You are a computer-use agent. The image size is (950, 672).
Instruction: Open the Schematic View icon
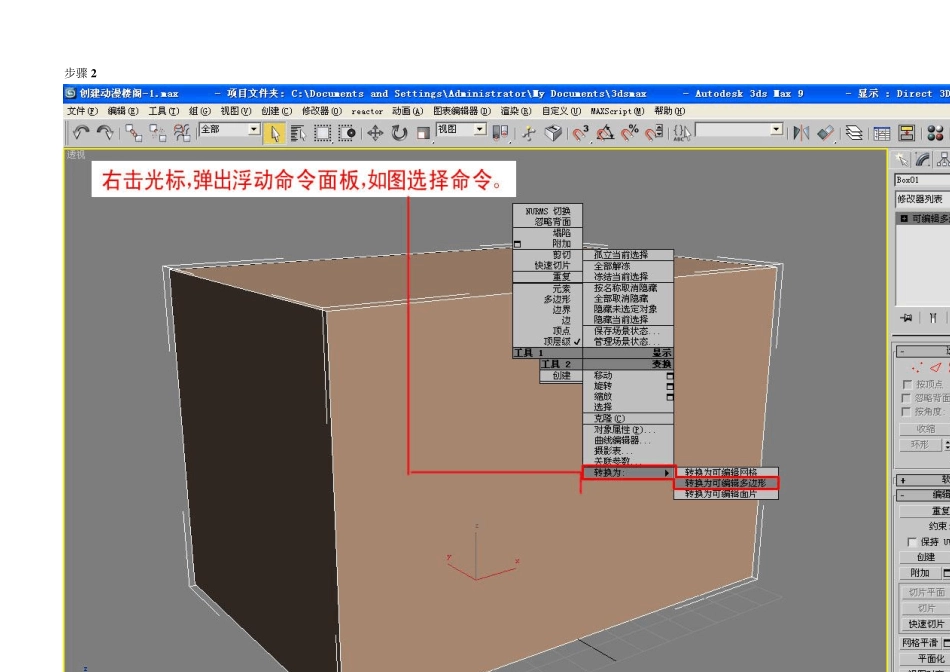point(906,133)
